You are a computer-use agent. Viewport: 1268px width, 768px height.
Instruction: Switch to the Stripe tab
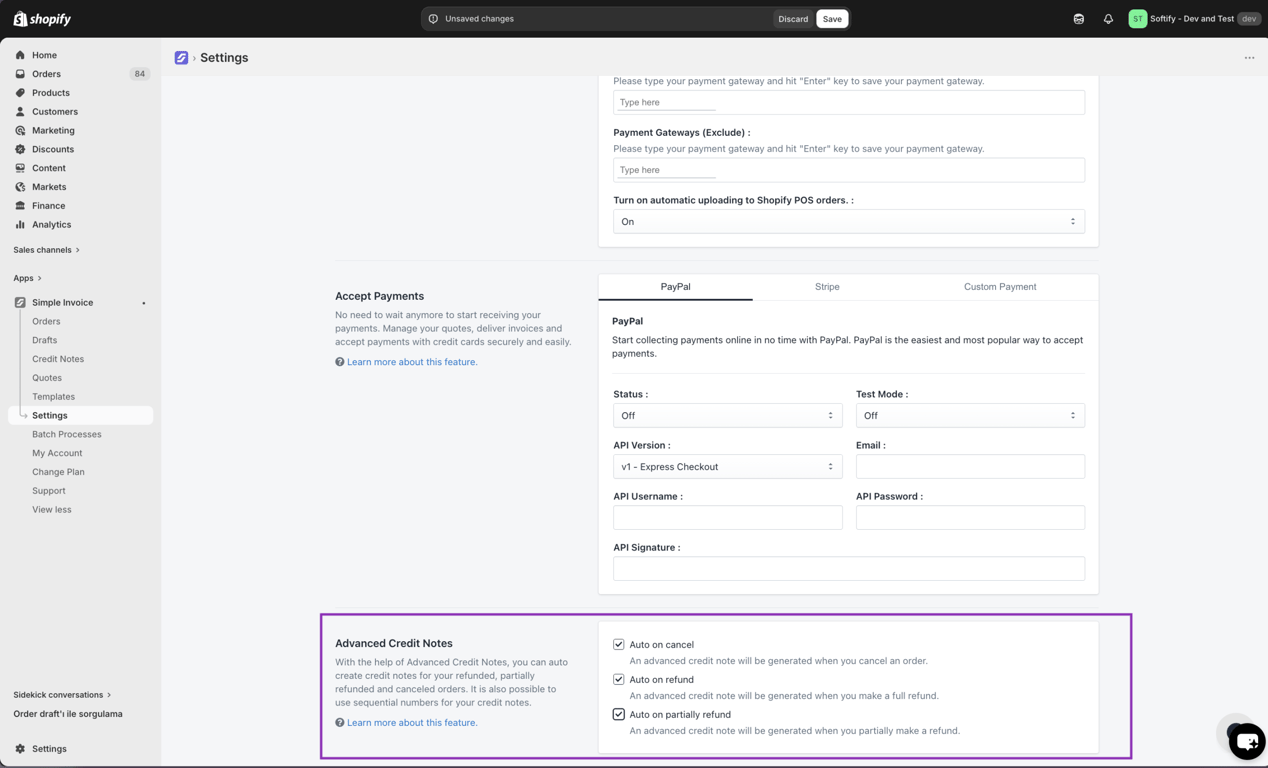[827, 287]
